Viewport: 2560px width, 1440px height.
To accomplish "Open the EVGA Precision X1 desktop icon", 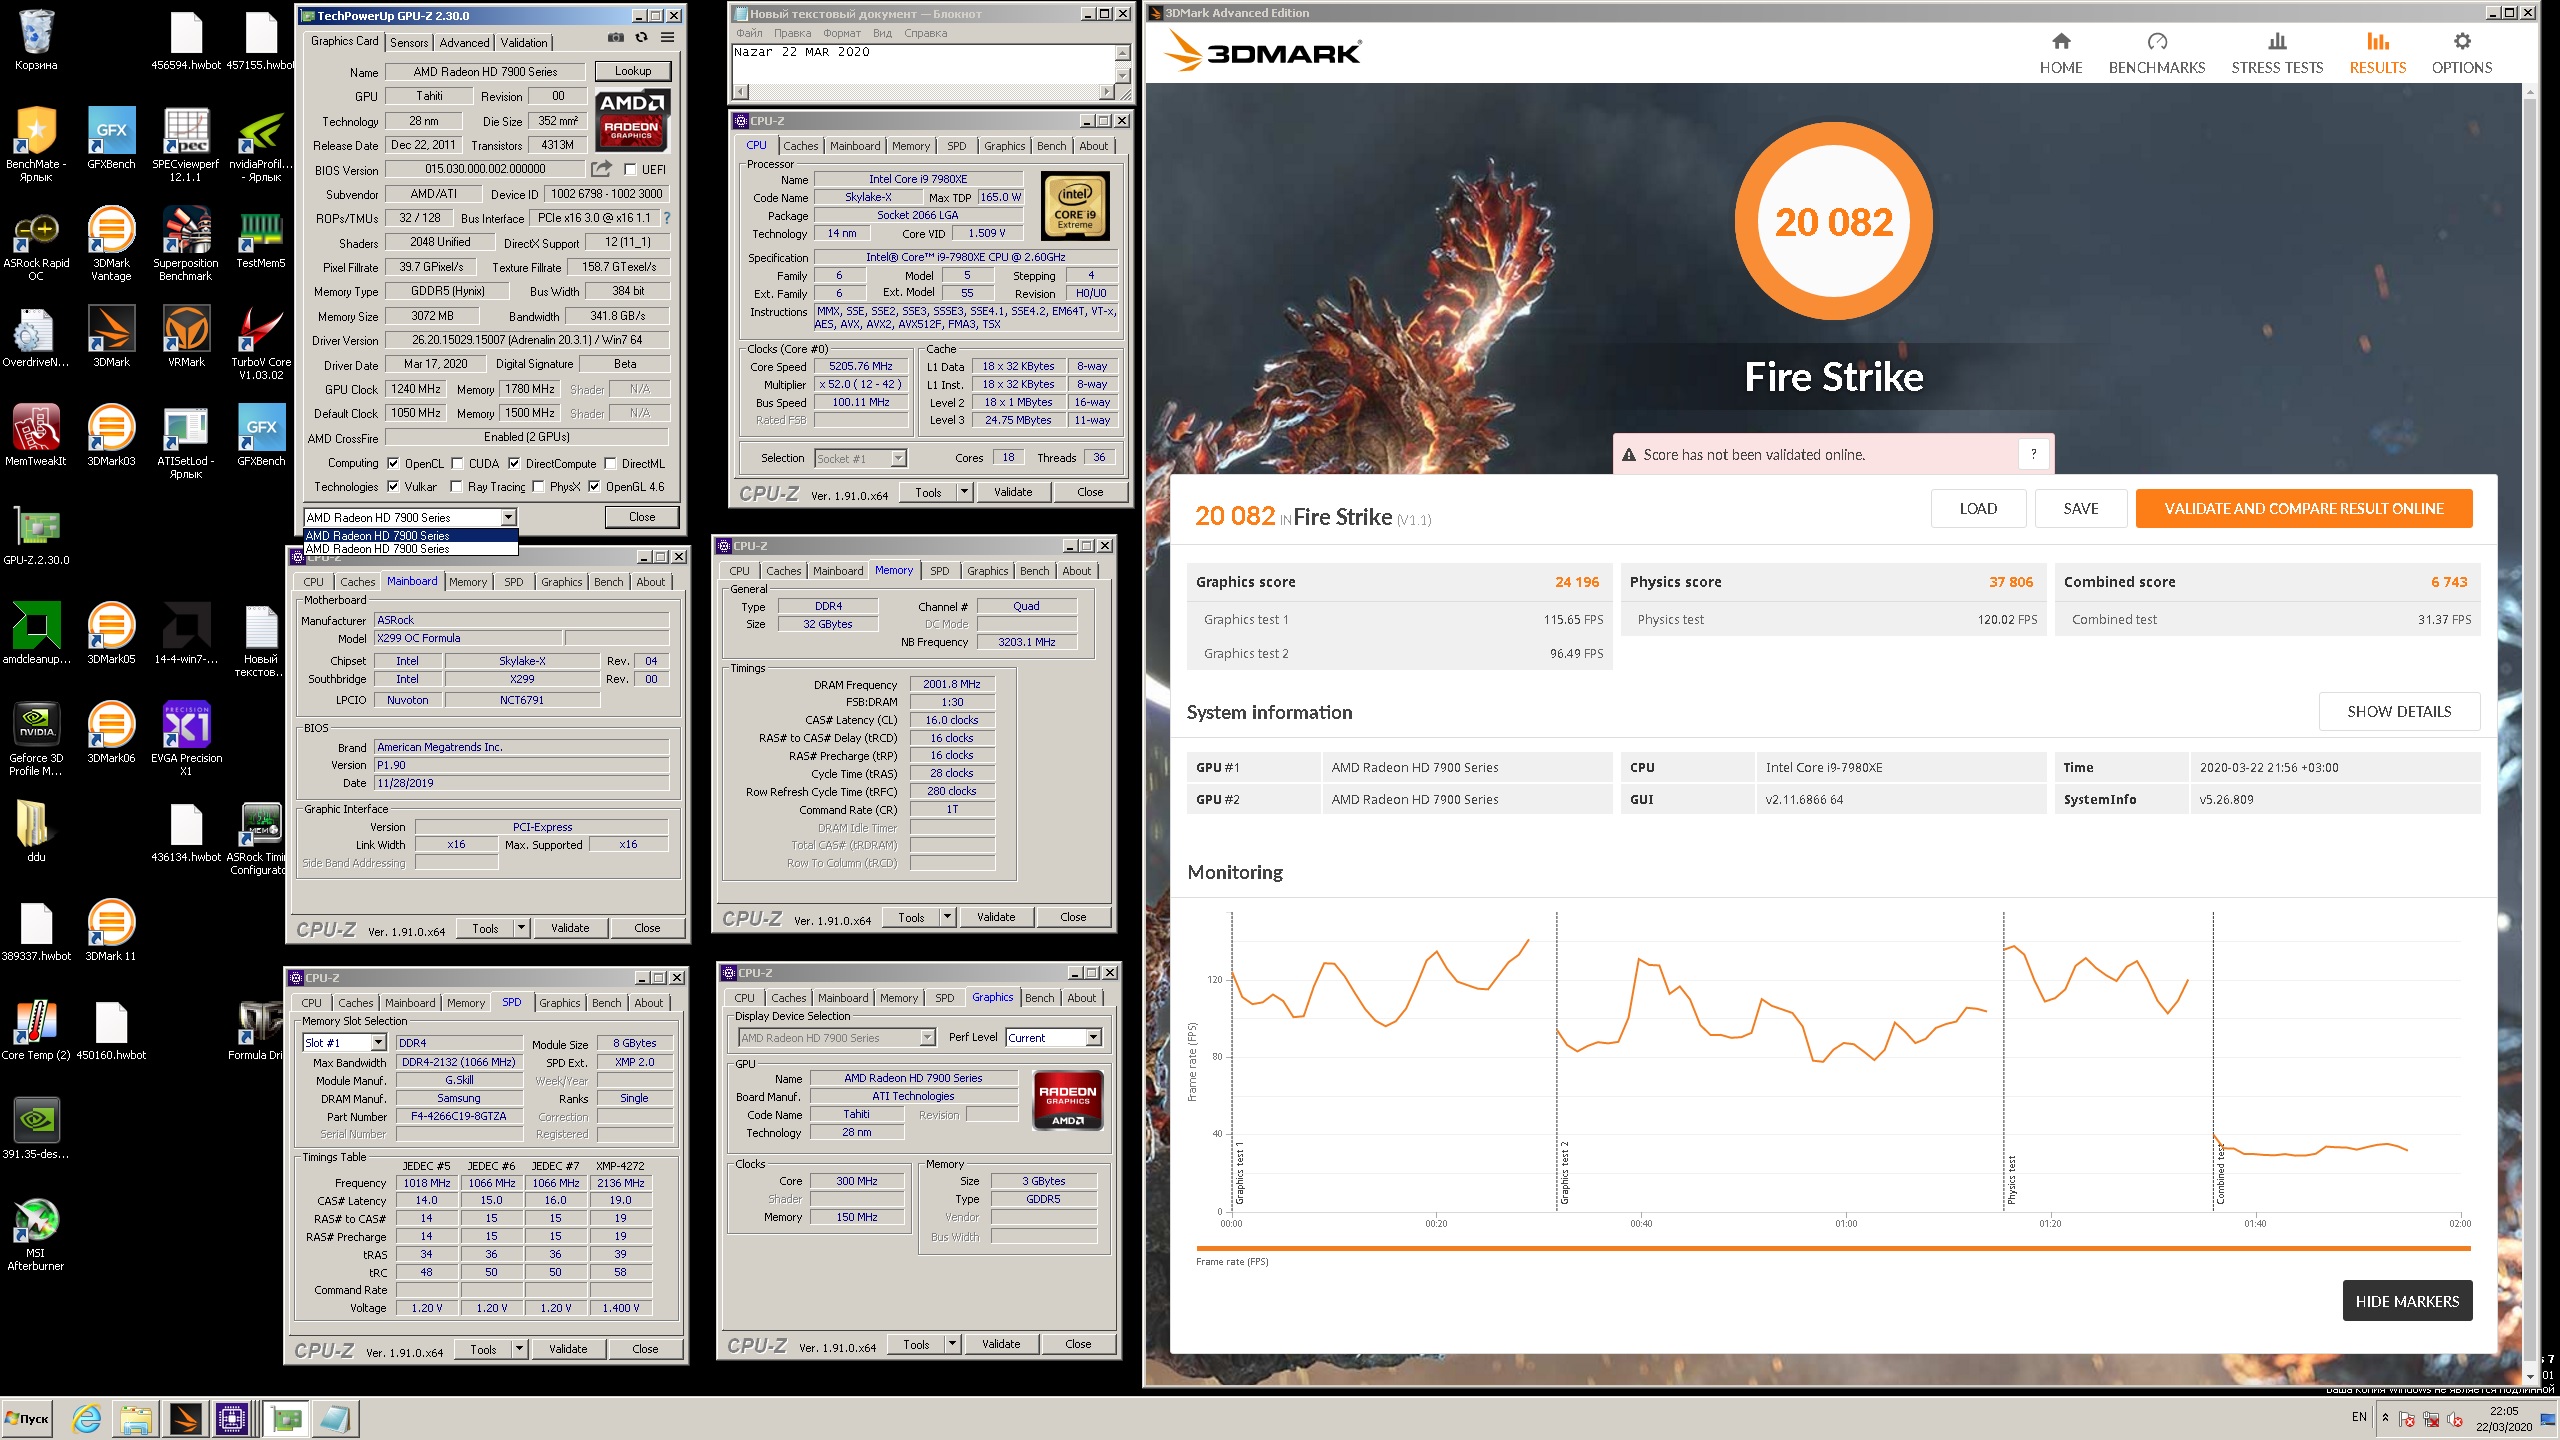I will click(186, 738).
